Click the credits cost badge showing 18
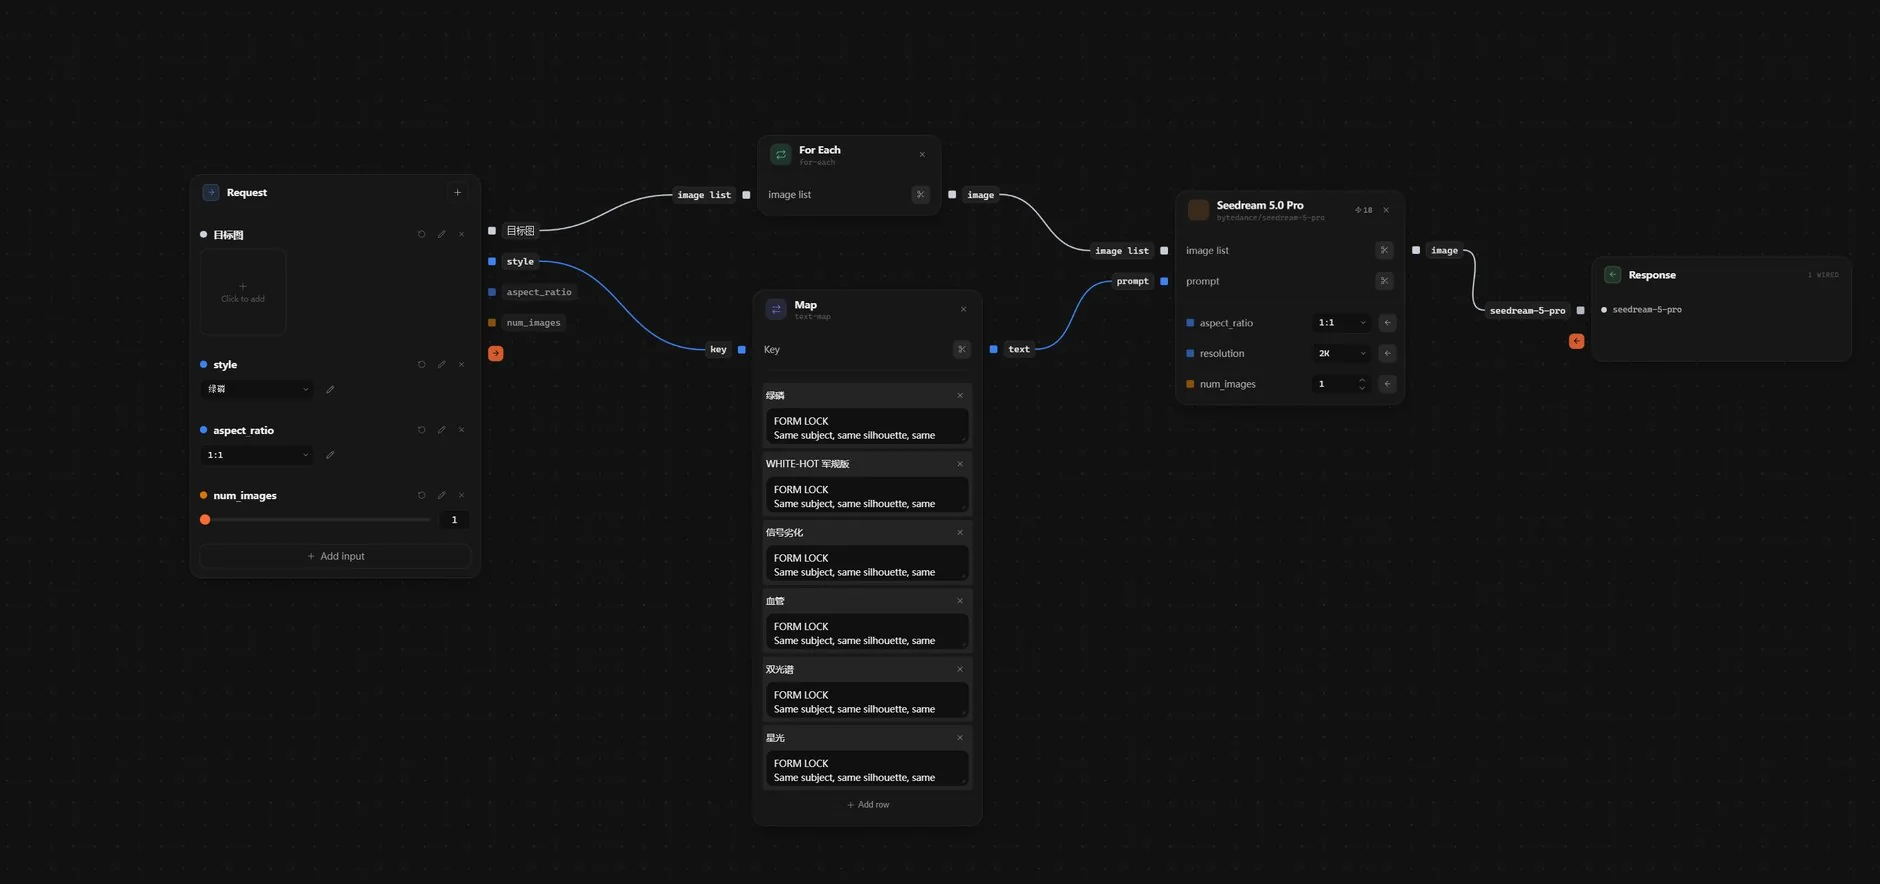The height and width of the screenshot is (884, 1880). (x=1364, y=210)
